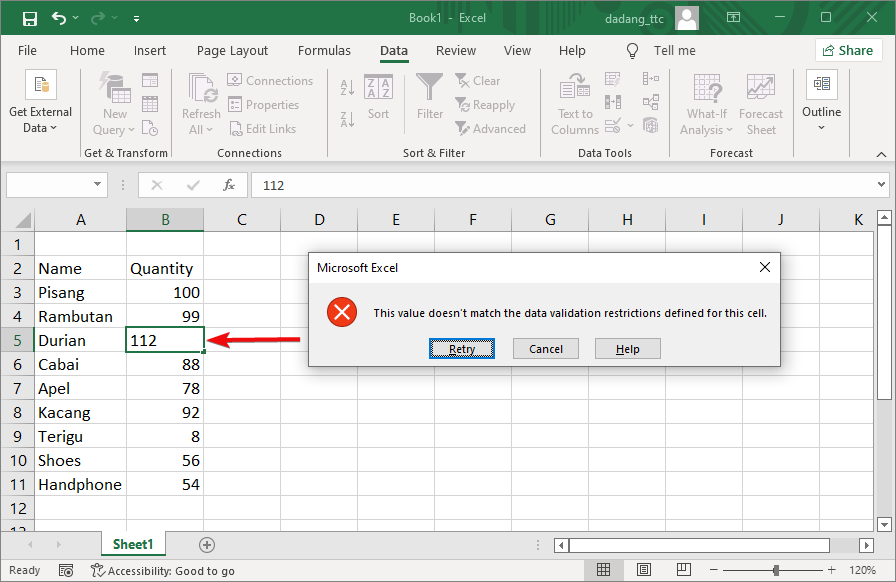Switch to Page Layout view in status bar
896x582 pixels.
tap(644, 569)
